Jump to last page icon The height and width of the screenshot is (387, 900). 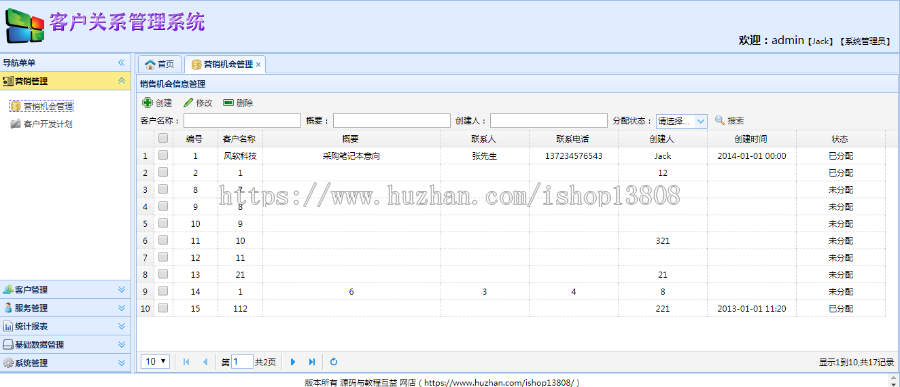click(312, 362)
